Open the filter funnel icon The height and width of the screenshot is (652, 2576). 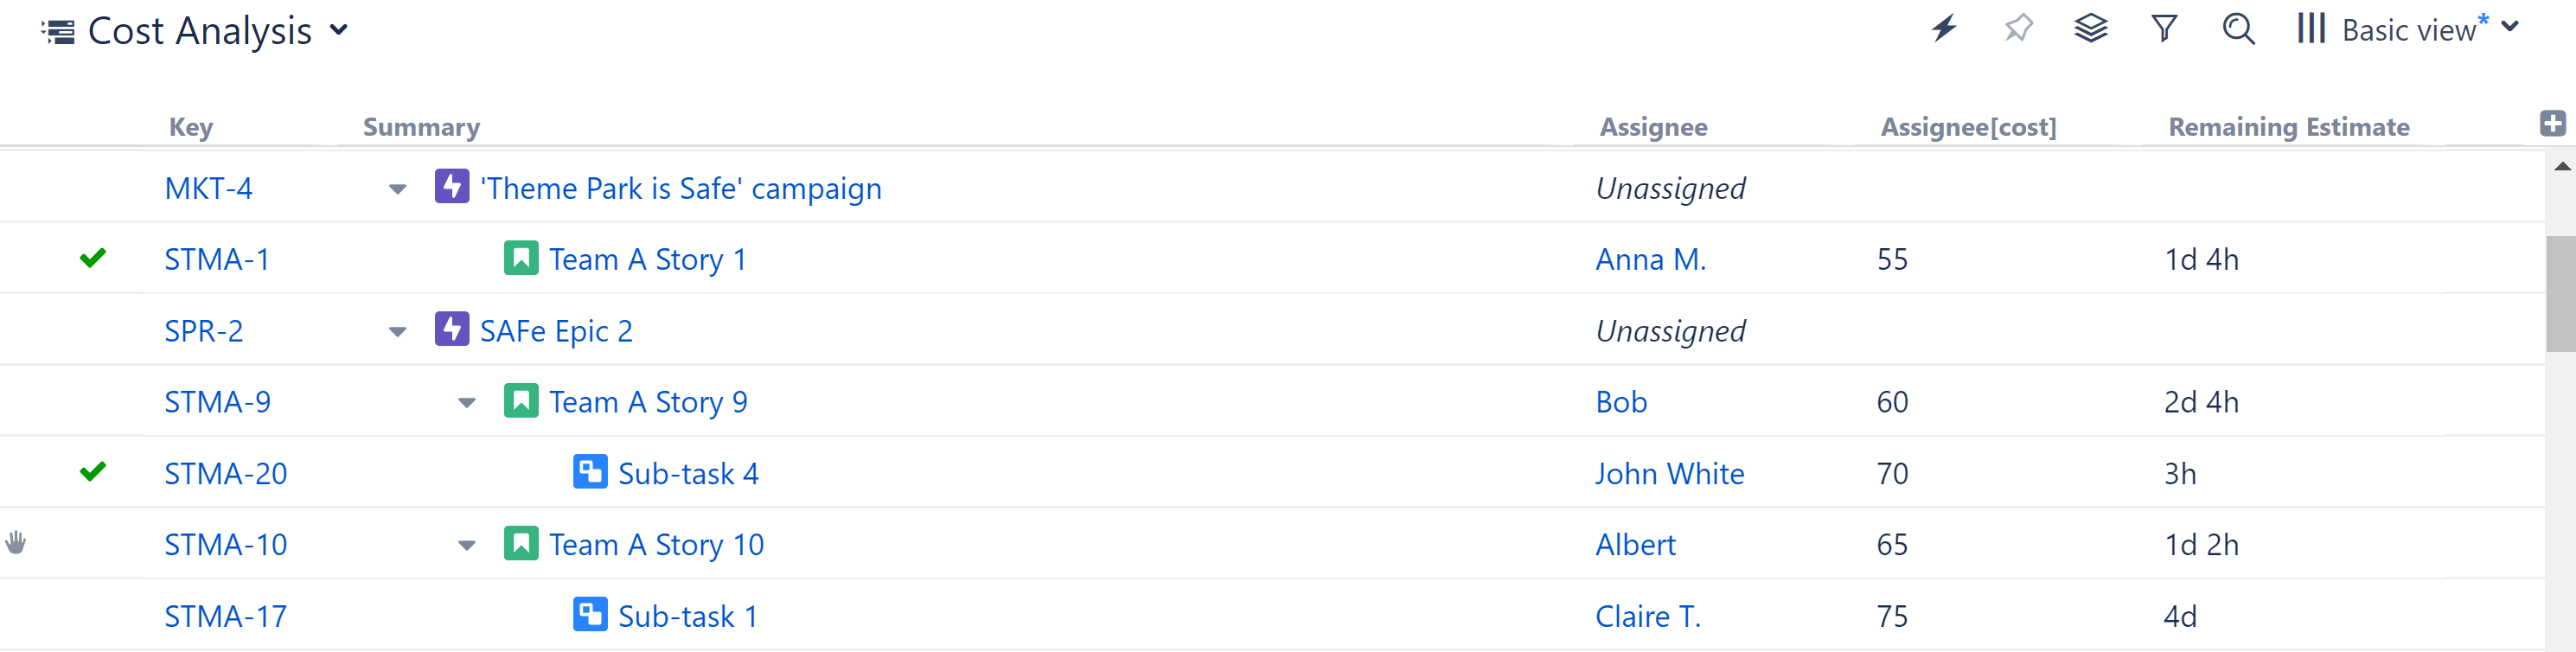coord(2164,29)
